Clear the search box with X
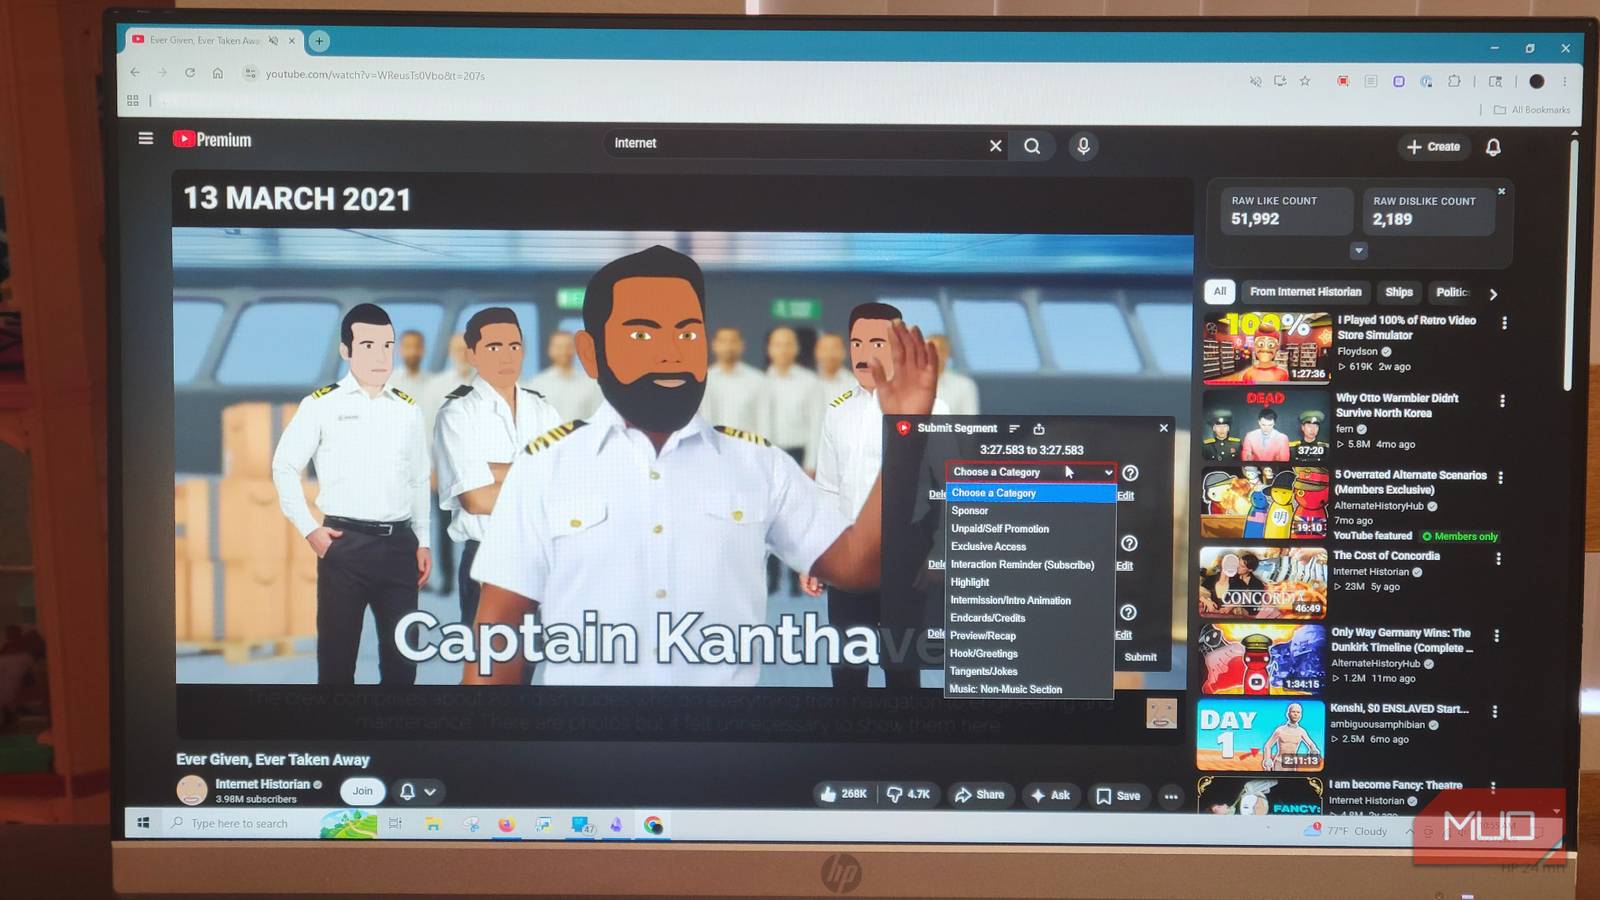 [x=995, y=146]
